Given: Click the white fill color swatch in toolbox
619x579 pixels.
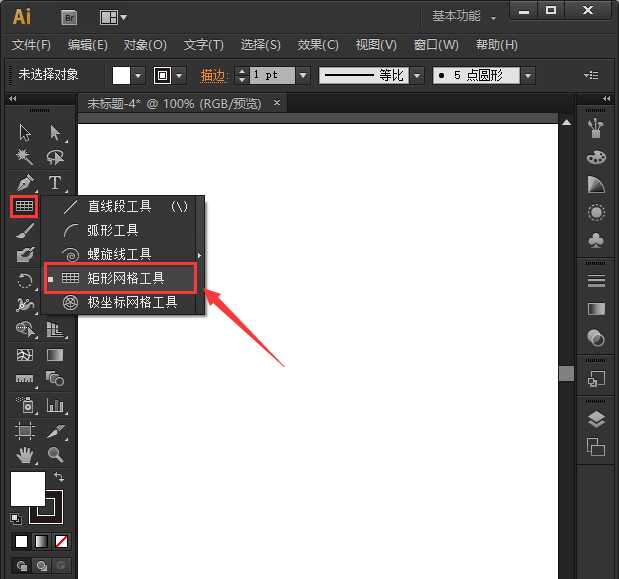Looking at the screenshot, I should click(x=27, y=489).
